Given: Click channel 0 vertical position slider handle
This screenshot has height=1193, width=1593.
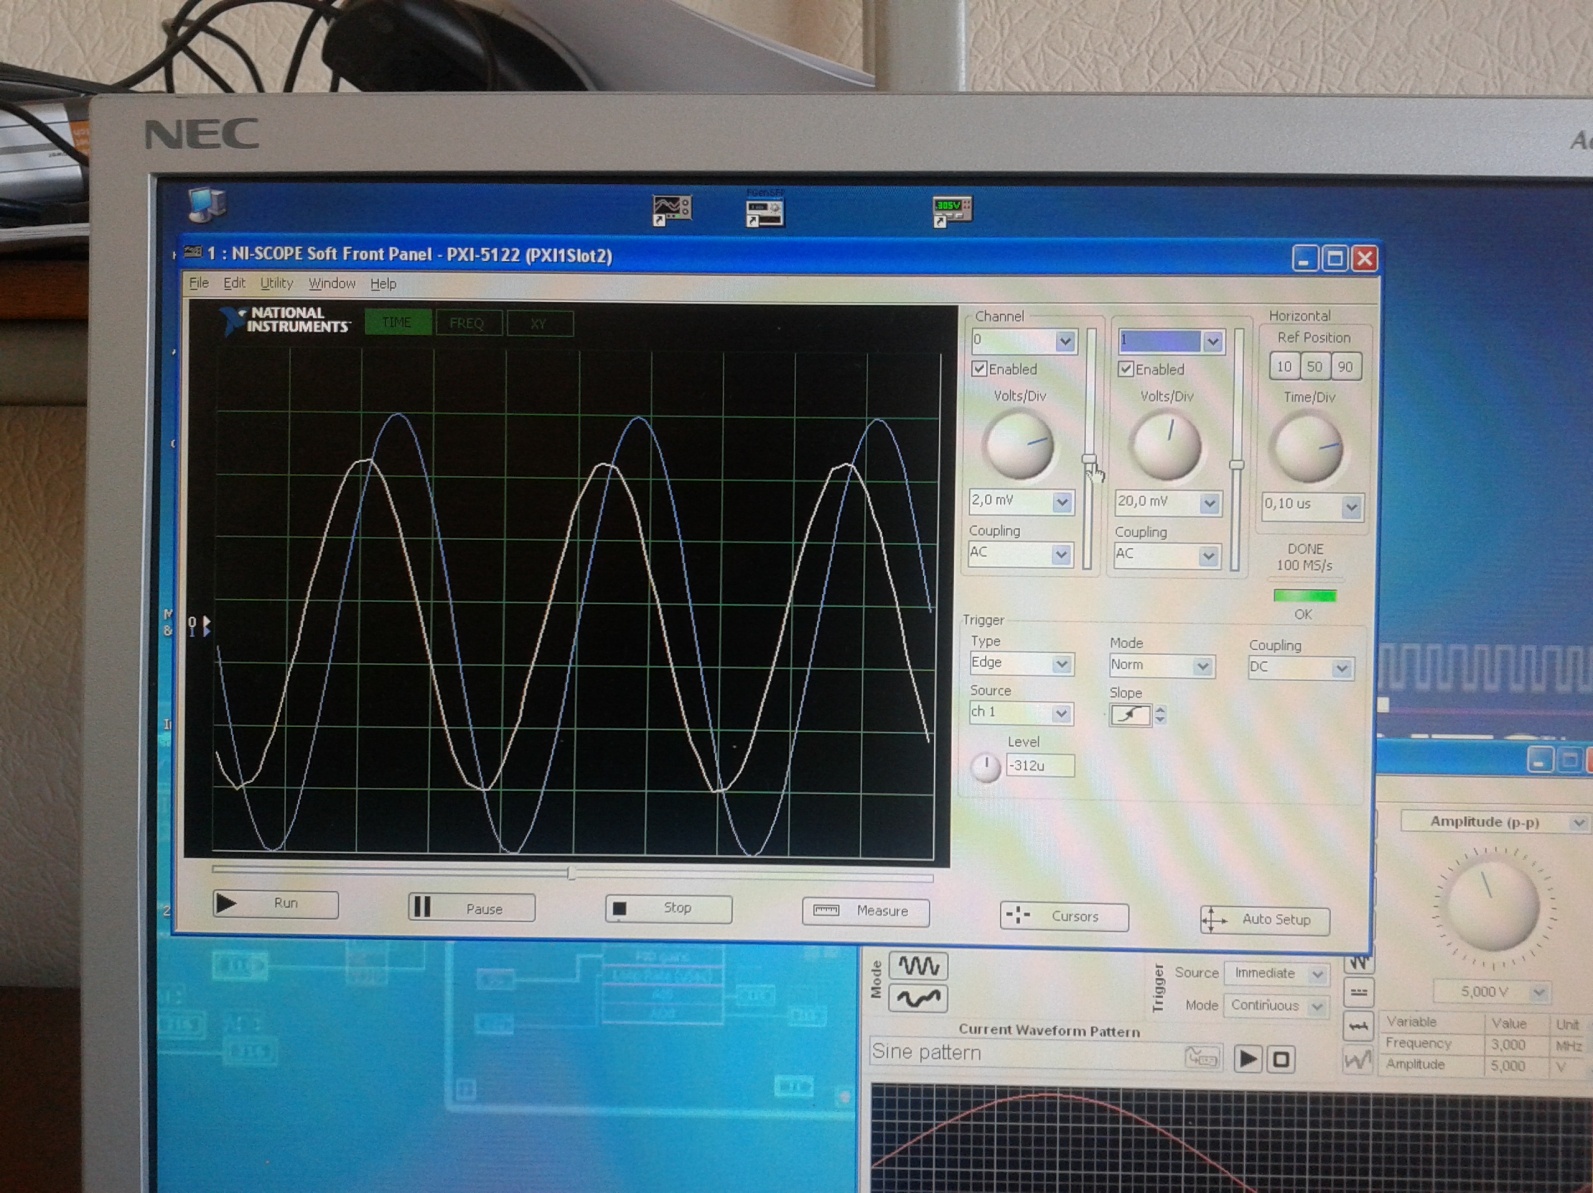Looking at the screenshot, I should coord(1089,460).
